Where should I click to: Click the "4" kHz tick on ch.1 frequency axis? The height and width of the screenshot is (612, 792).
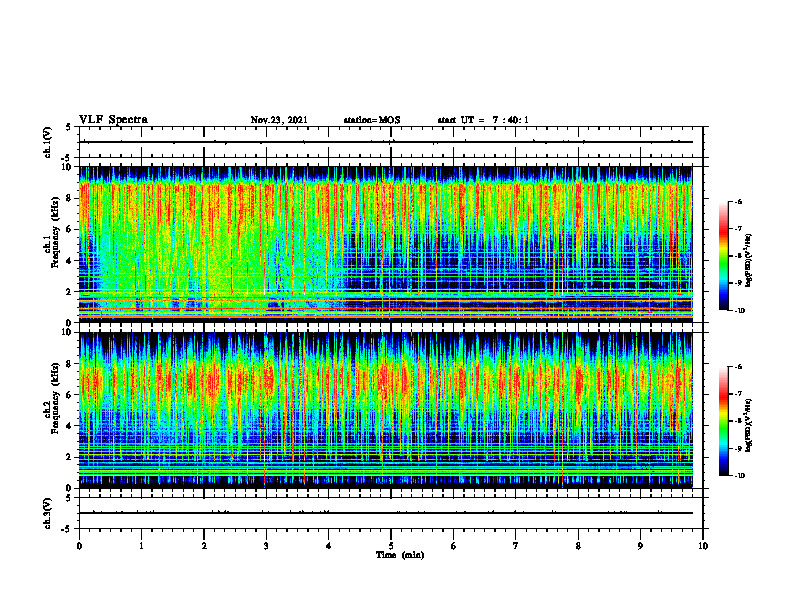pyautogui.click(x=70, y=261)
